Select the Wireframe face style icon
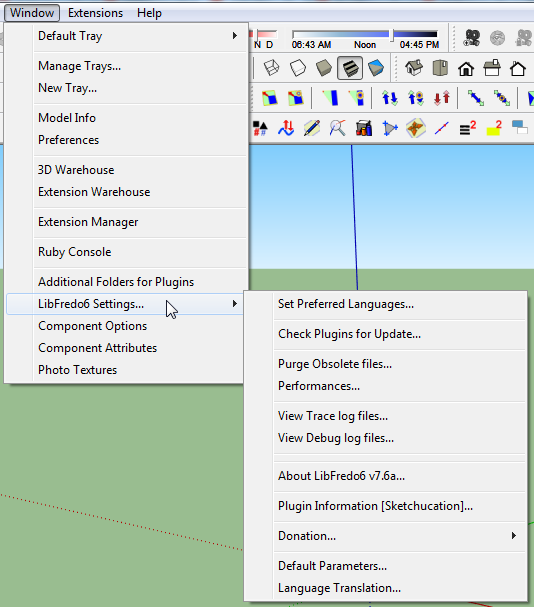 [x=271, y=68]
